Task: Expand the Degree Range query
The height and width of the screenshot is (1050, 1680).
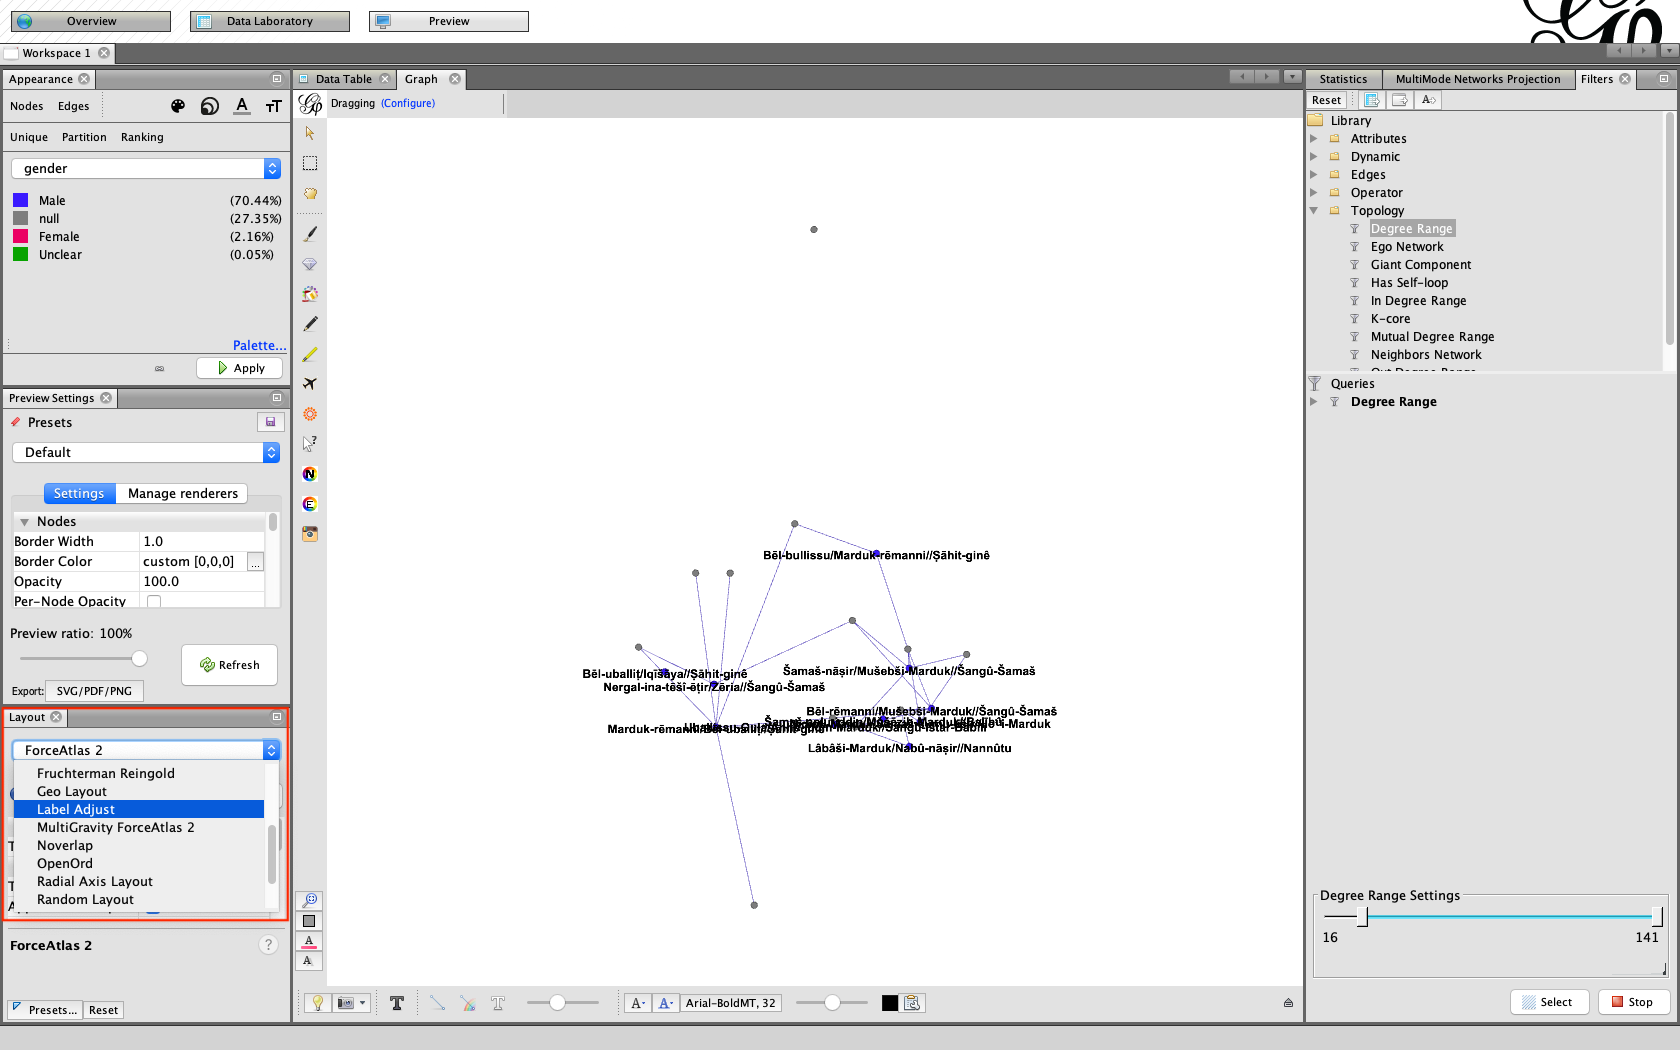Action: pos(1314,402)
